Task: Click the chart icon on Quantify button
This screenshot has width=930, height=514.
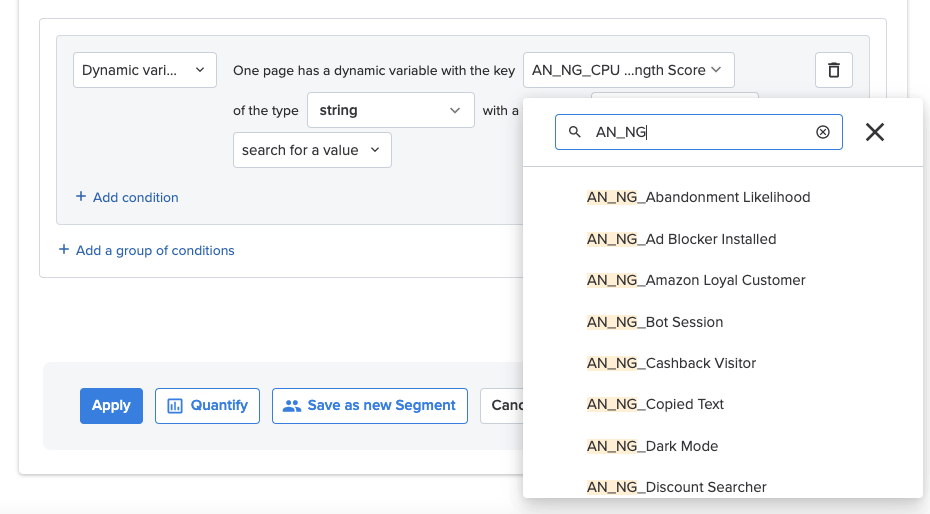Action: [175, 406]
